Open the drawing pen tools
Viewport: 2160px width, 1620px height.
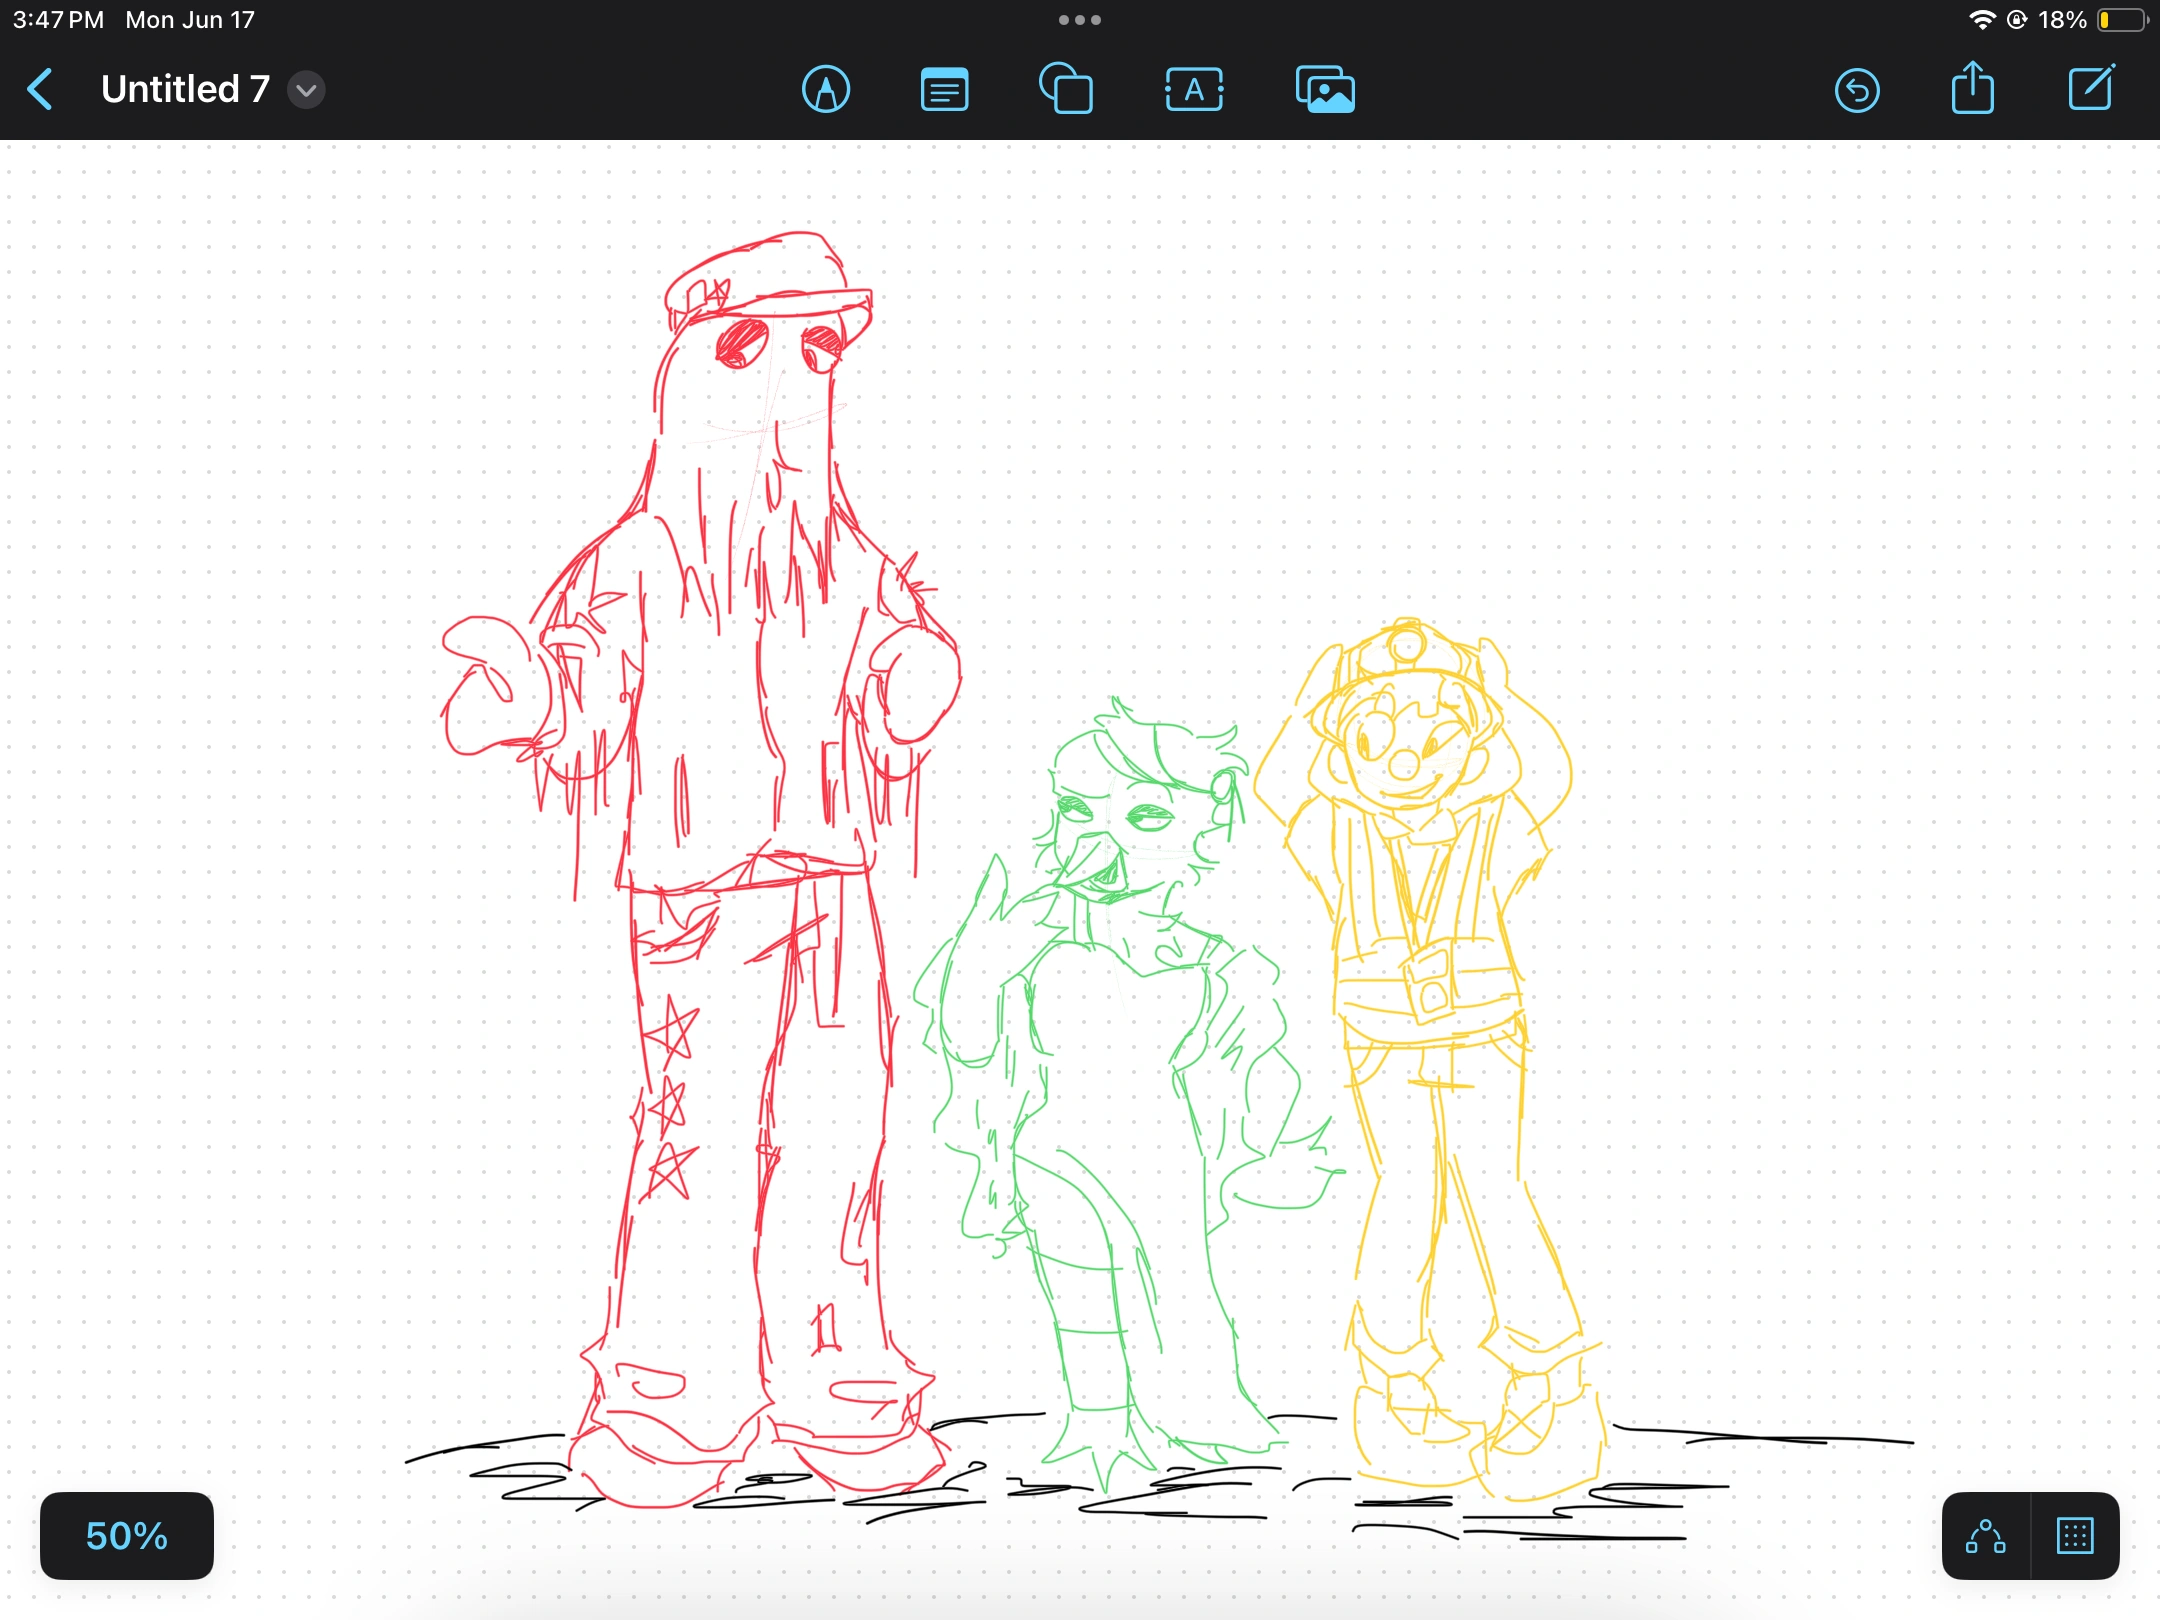pos(826,90)
